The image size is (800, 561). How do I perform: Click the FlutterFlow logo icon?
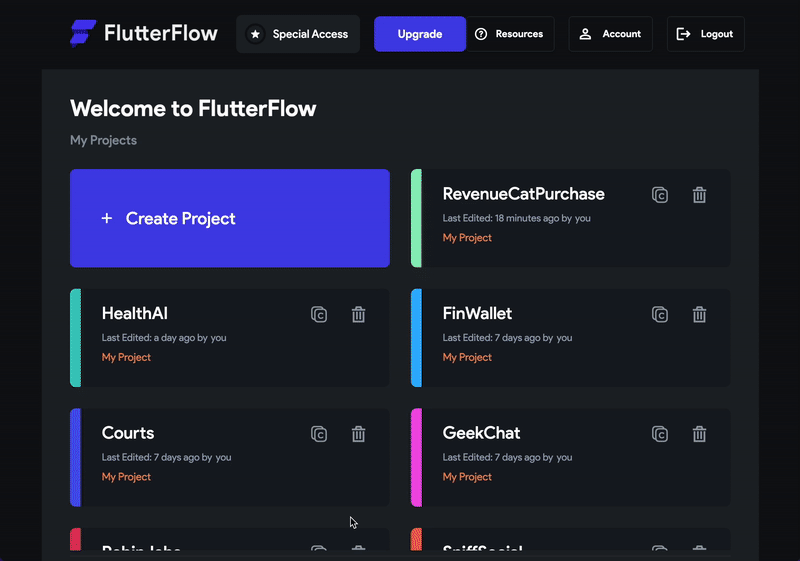tap(83, 34)
